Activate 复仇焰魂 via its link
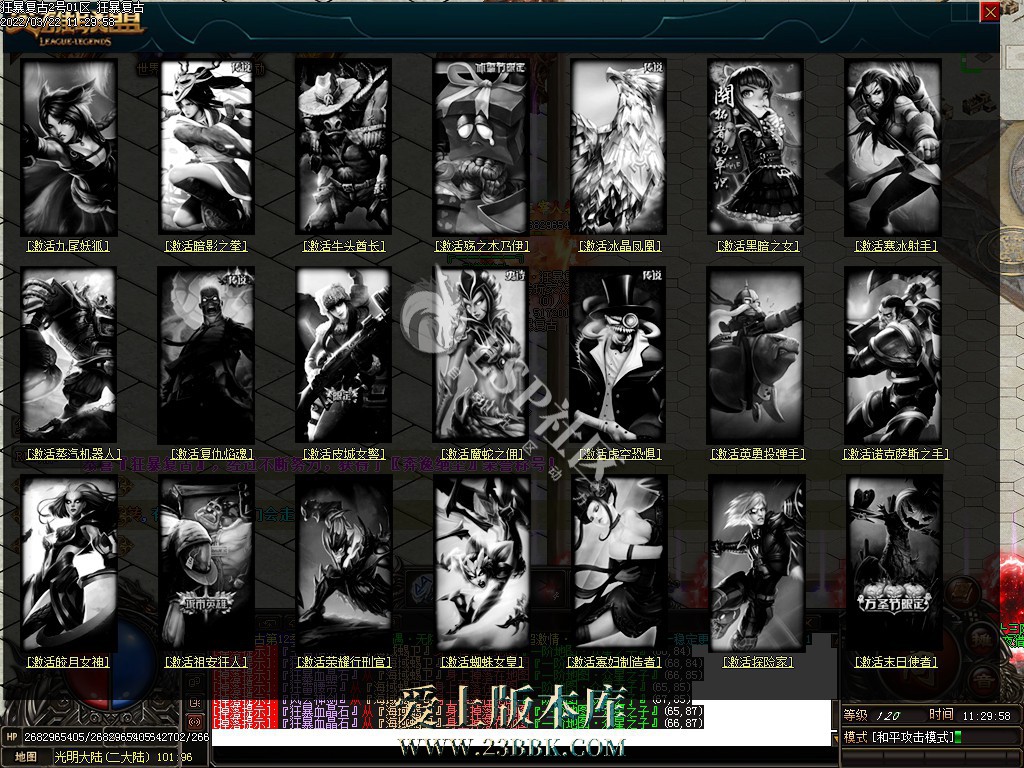Viewport: 1024px width, 768px height. pyautogui.click(x=212, y=454)
